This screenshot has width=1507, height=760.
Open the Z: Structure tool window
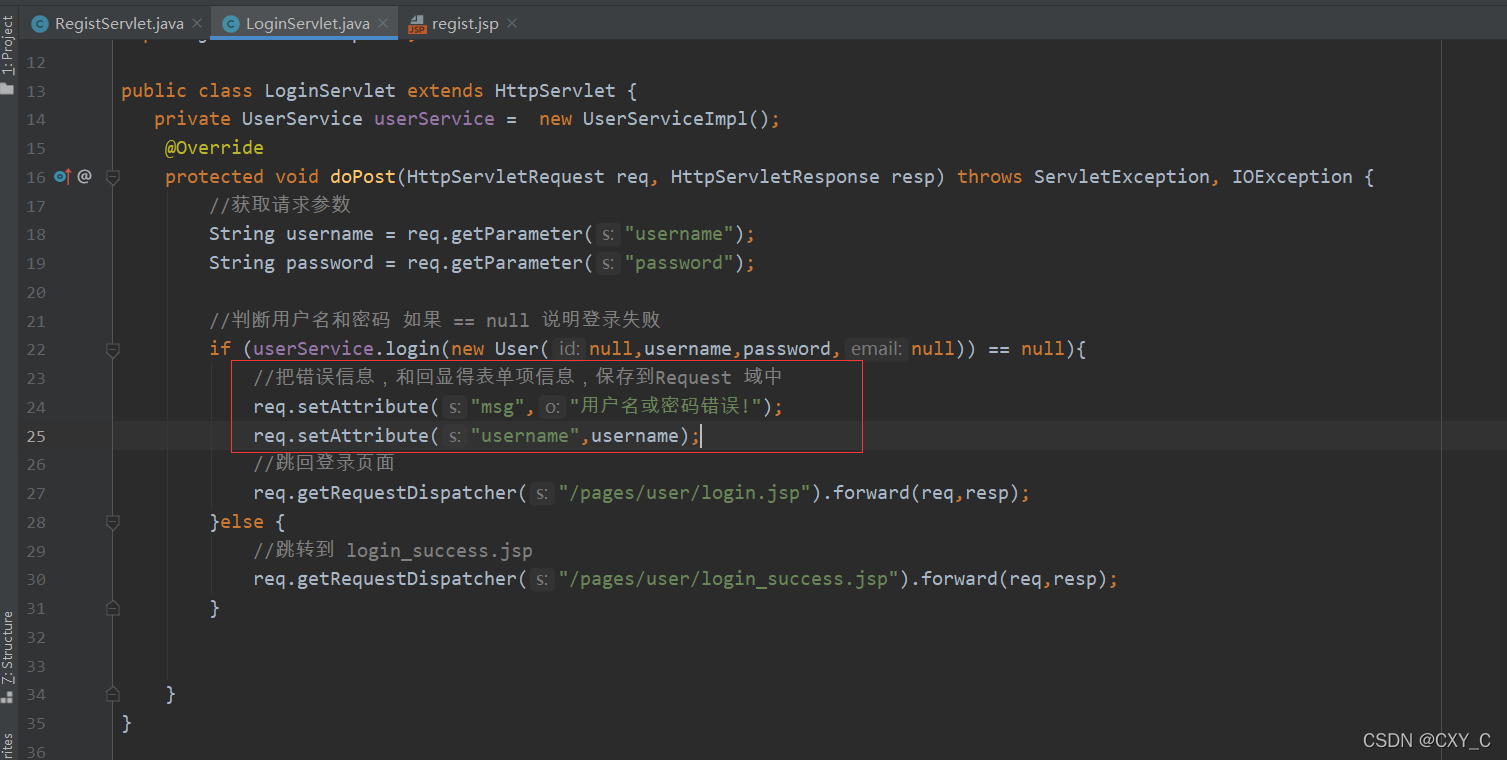(x=8, y=647)
